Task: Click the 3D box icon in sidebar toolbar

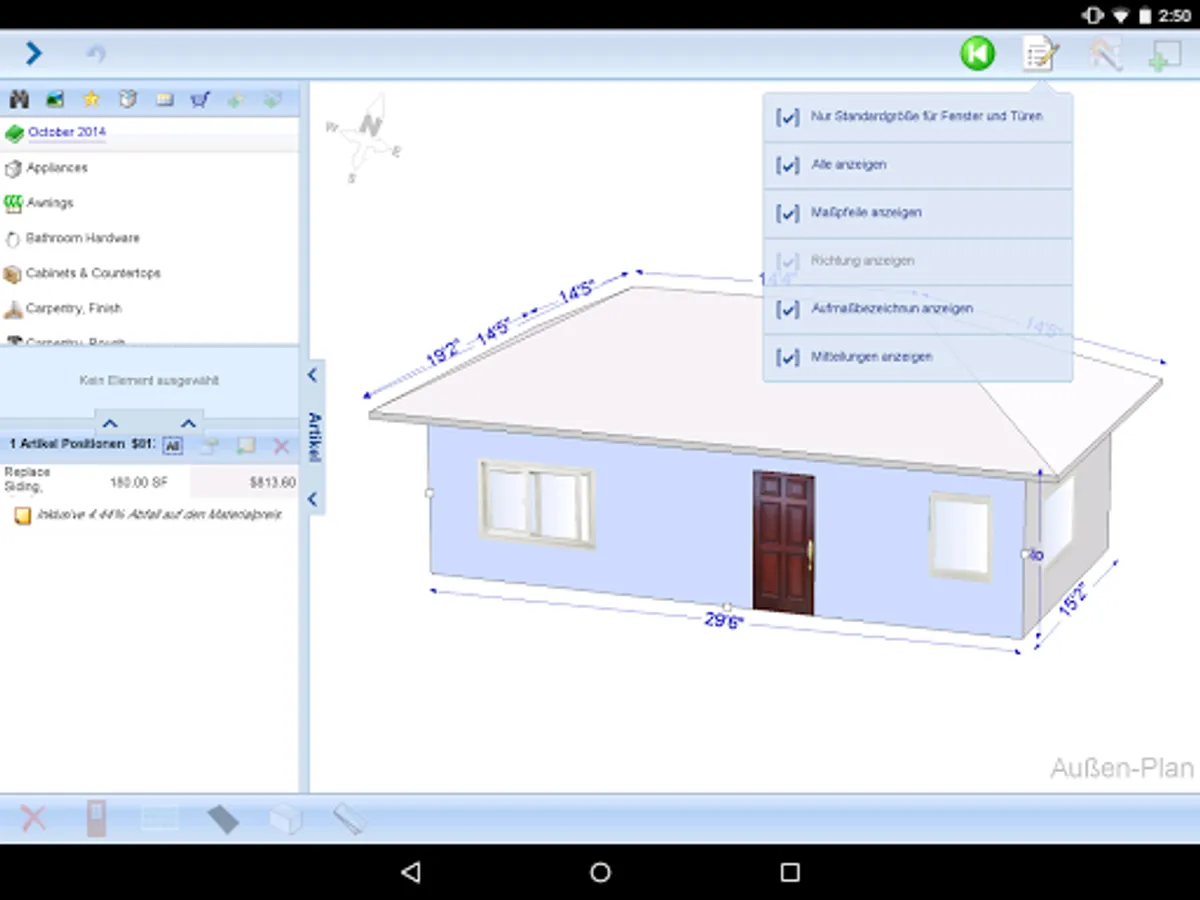Action: [x=127, y=99]
